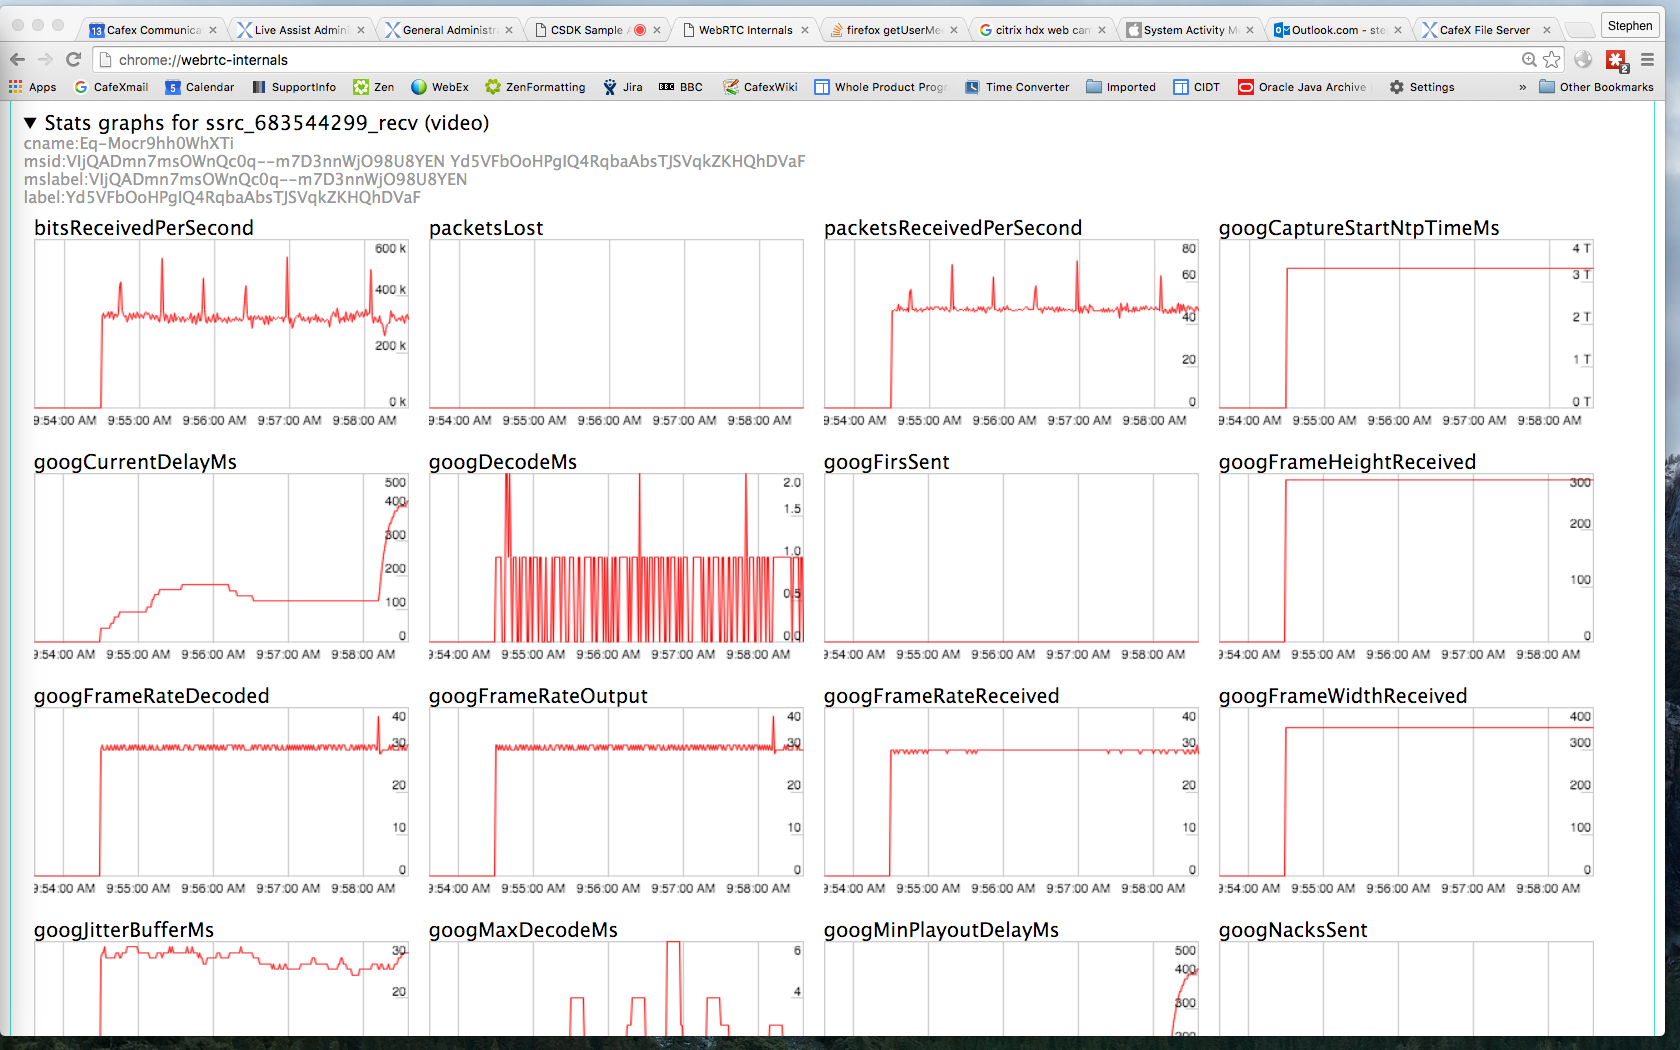
Task: Open the Time Converter bookmark
Action: (x=1017, y=87)
